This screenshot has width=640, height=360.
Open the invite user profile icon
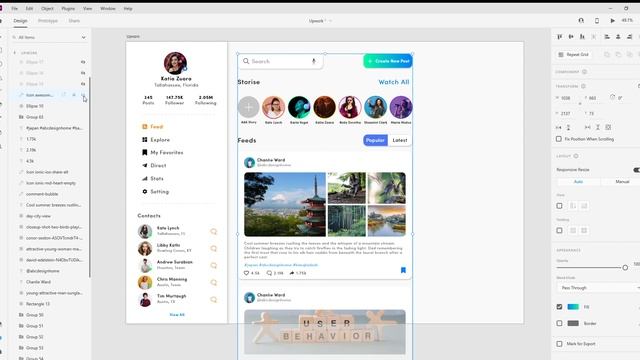click(x=581, y=20)
